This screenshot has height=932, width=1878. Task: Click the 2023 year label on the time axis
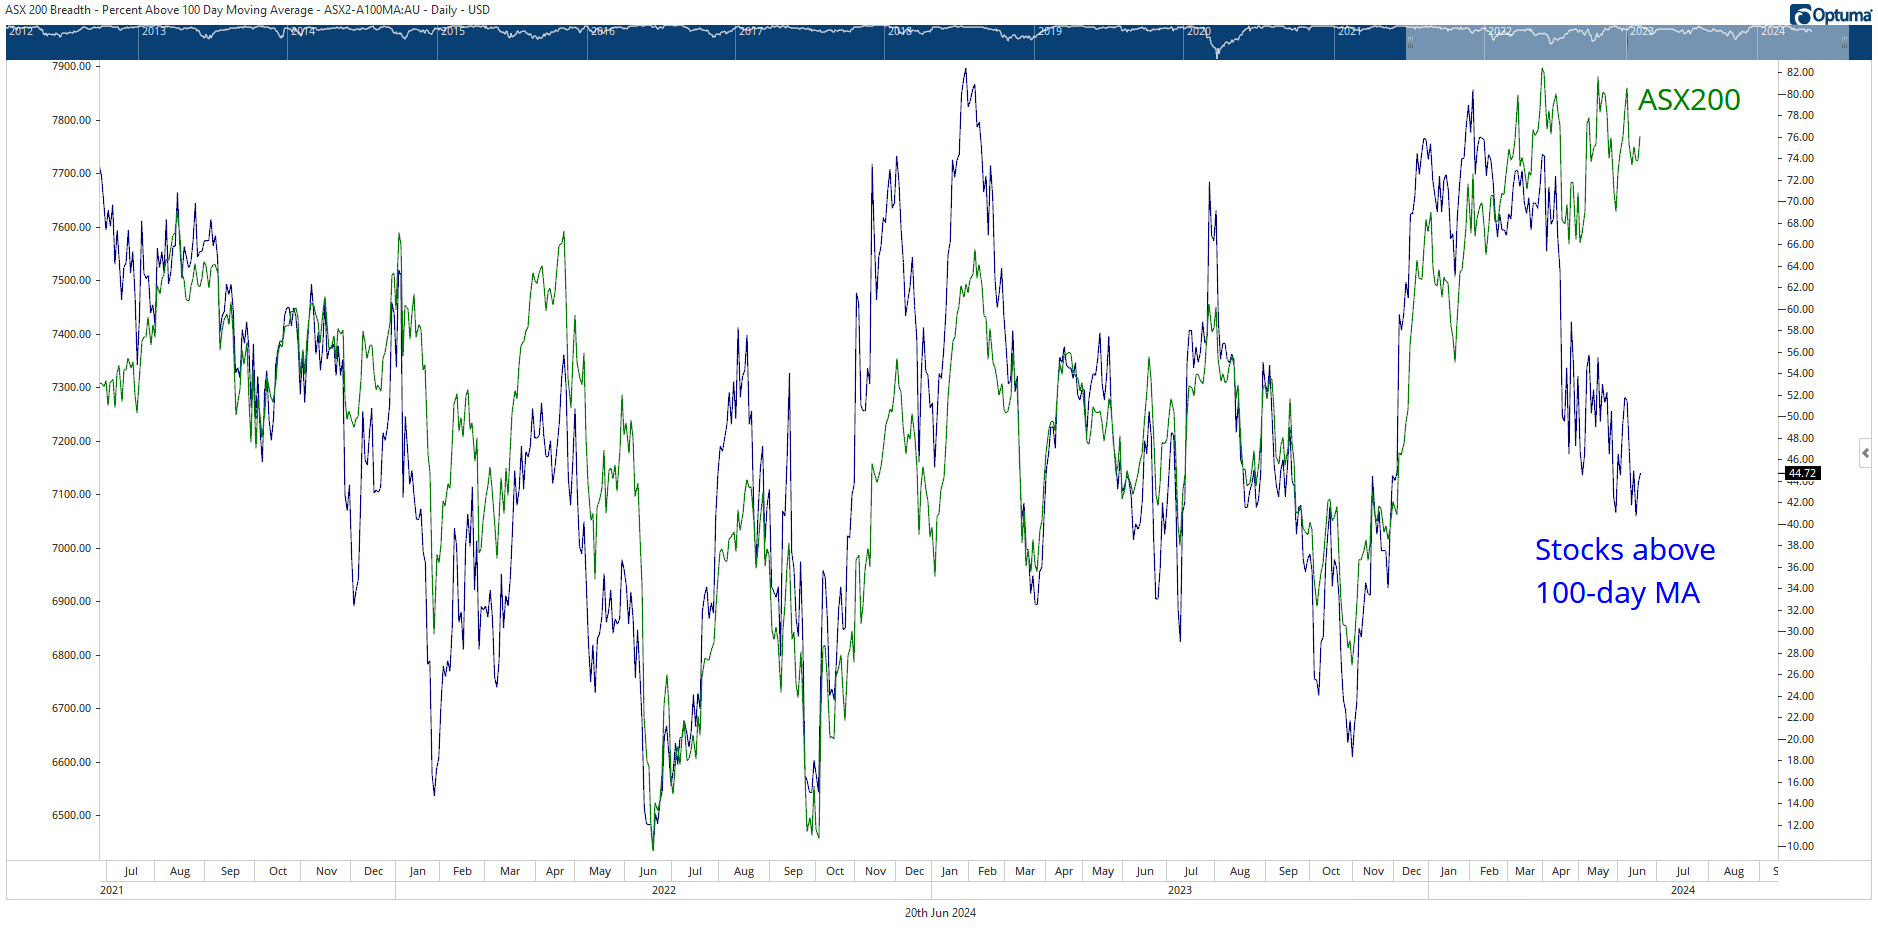point(1179,890)
